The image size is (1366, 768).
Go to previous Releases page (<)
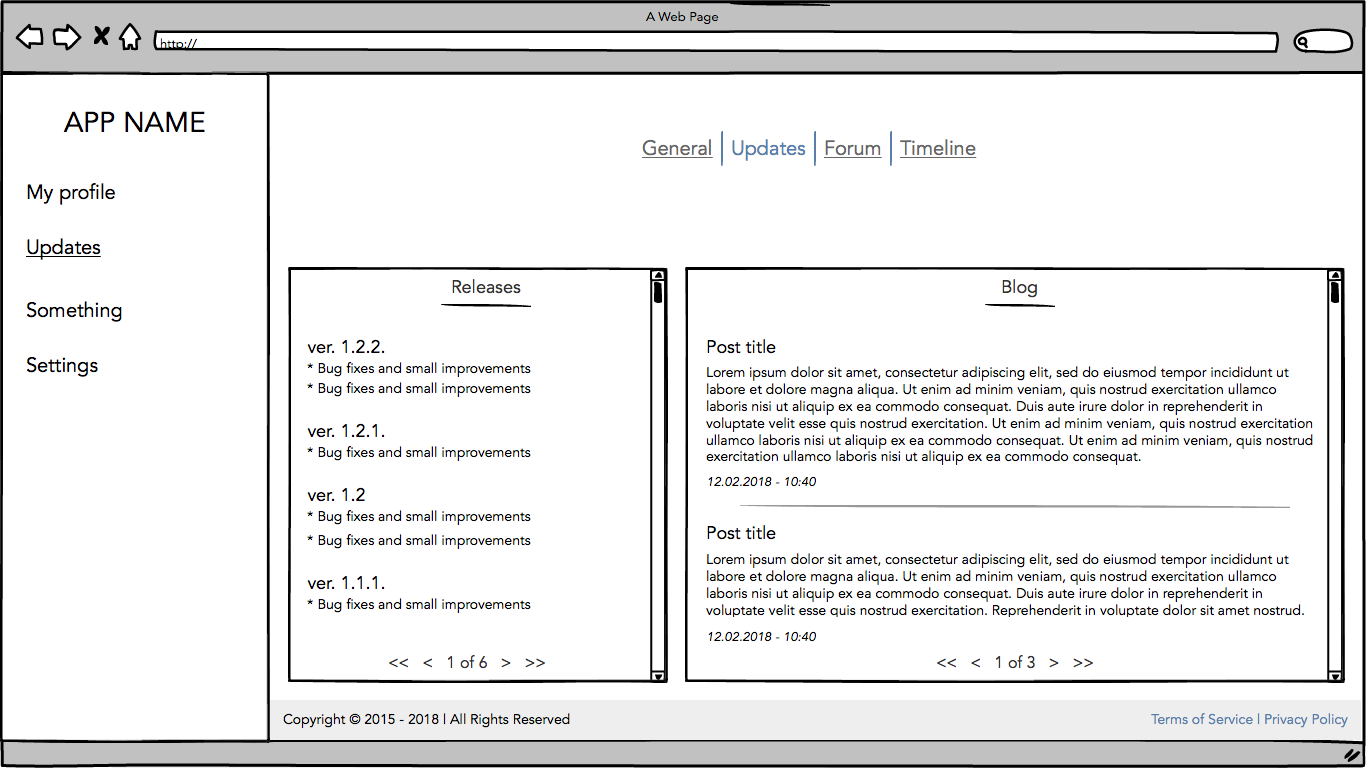[428, 662]
